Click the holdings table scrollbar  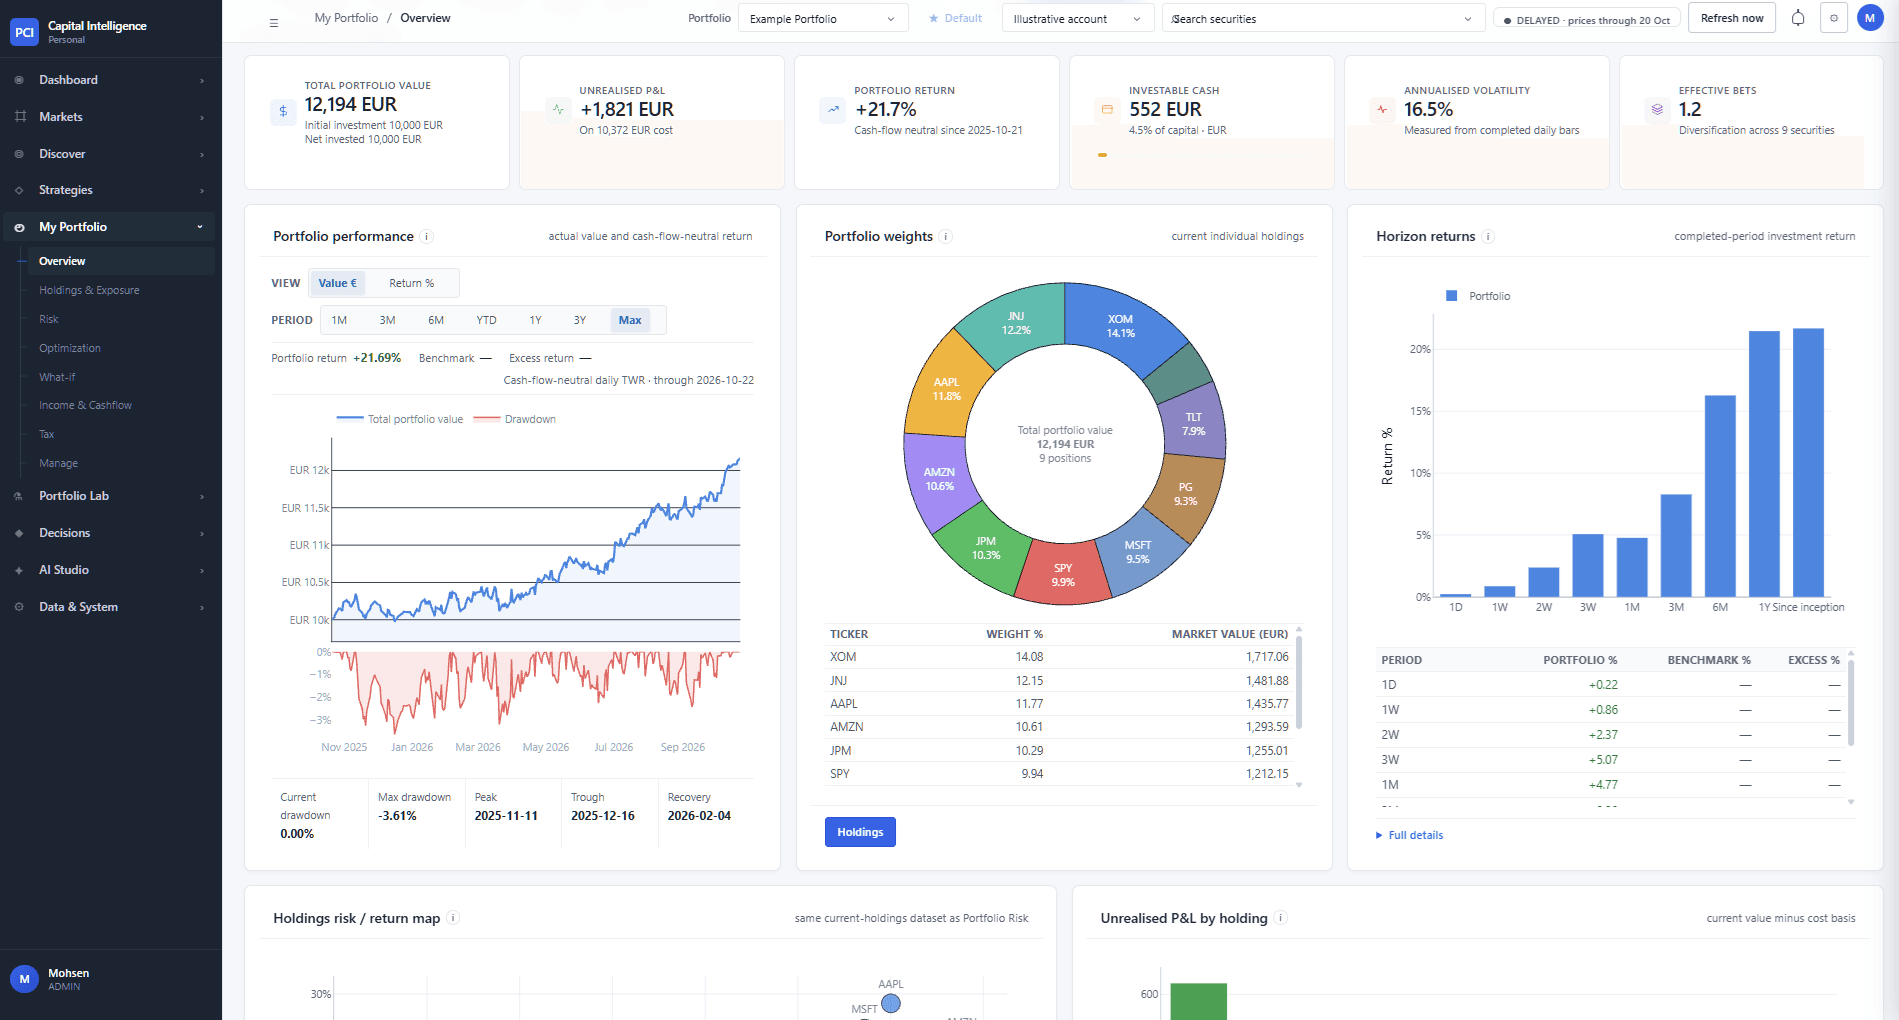coord(1299,682)
